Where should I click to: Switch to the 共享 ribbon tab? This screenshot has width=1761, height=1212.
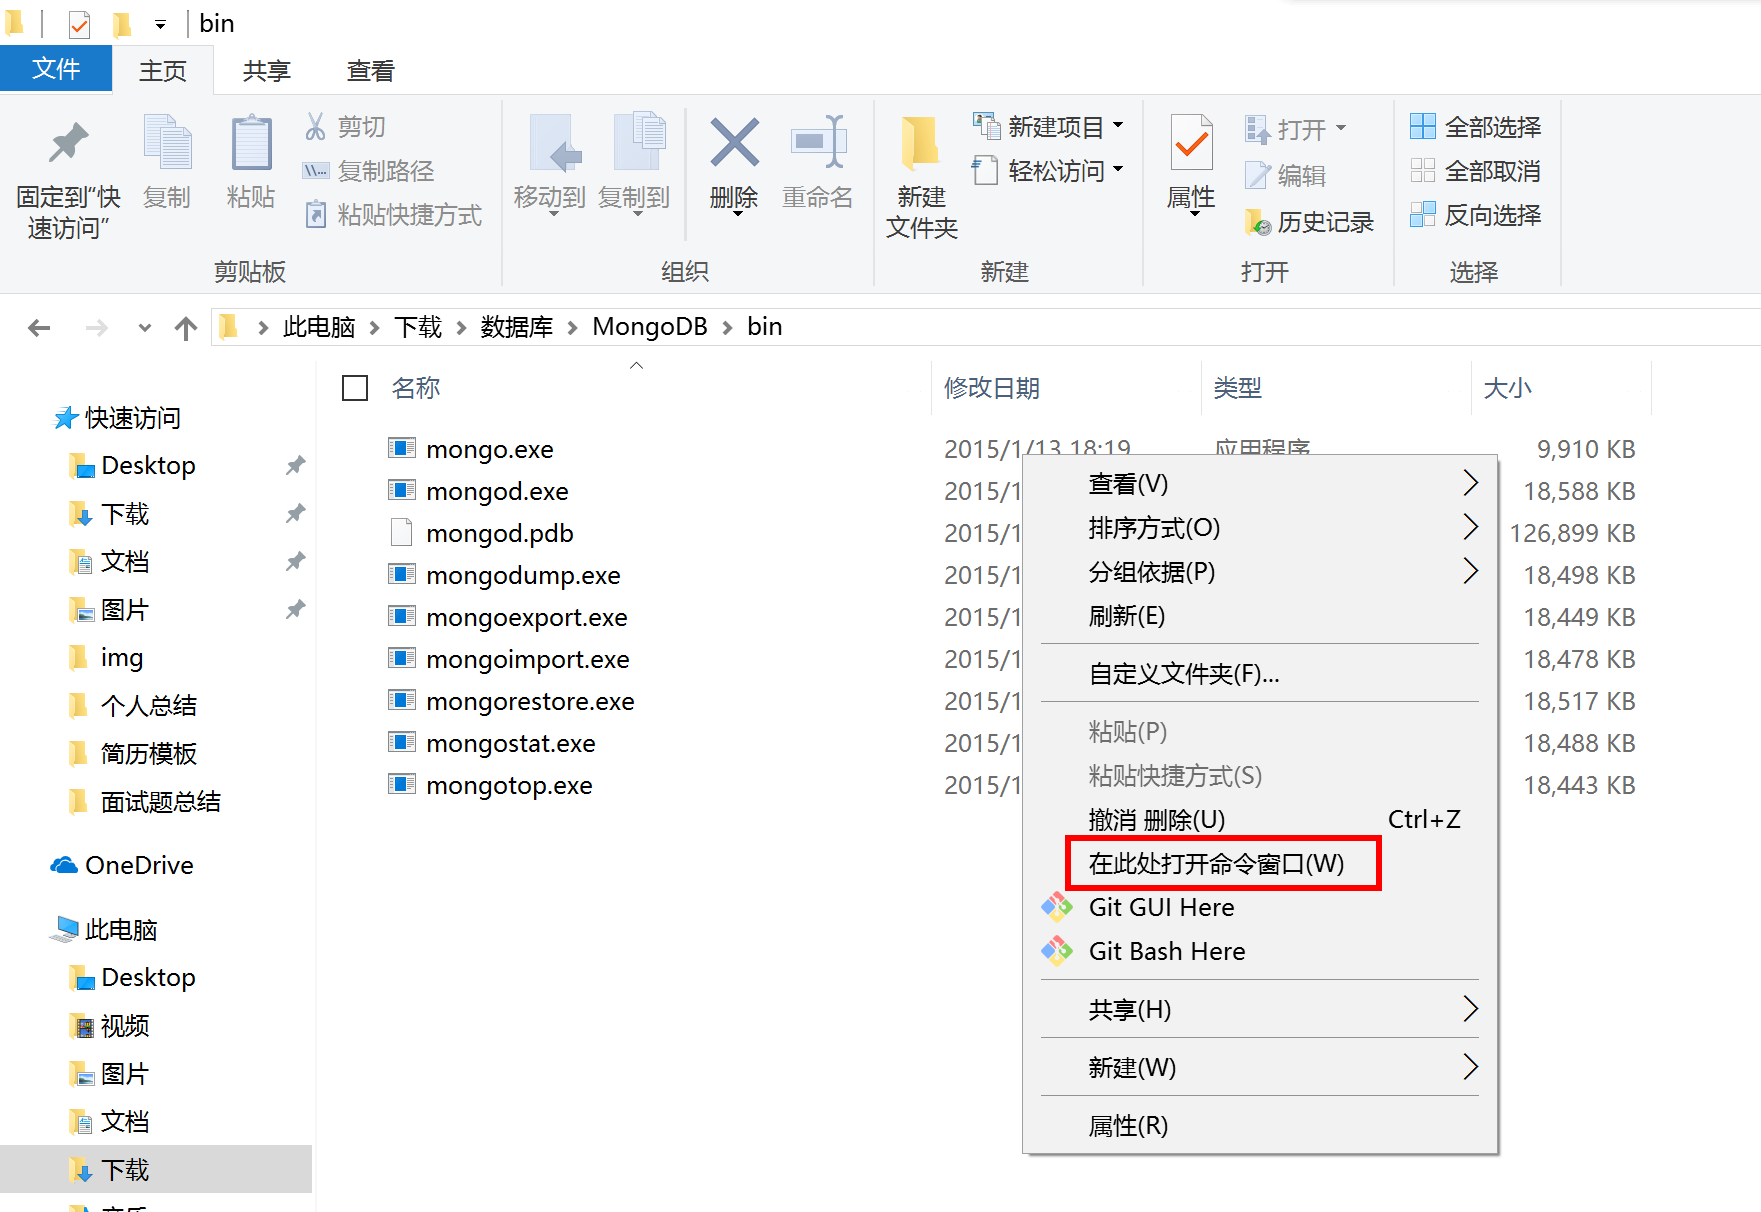coord(267,71)
